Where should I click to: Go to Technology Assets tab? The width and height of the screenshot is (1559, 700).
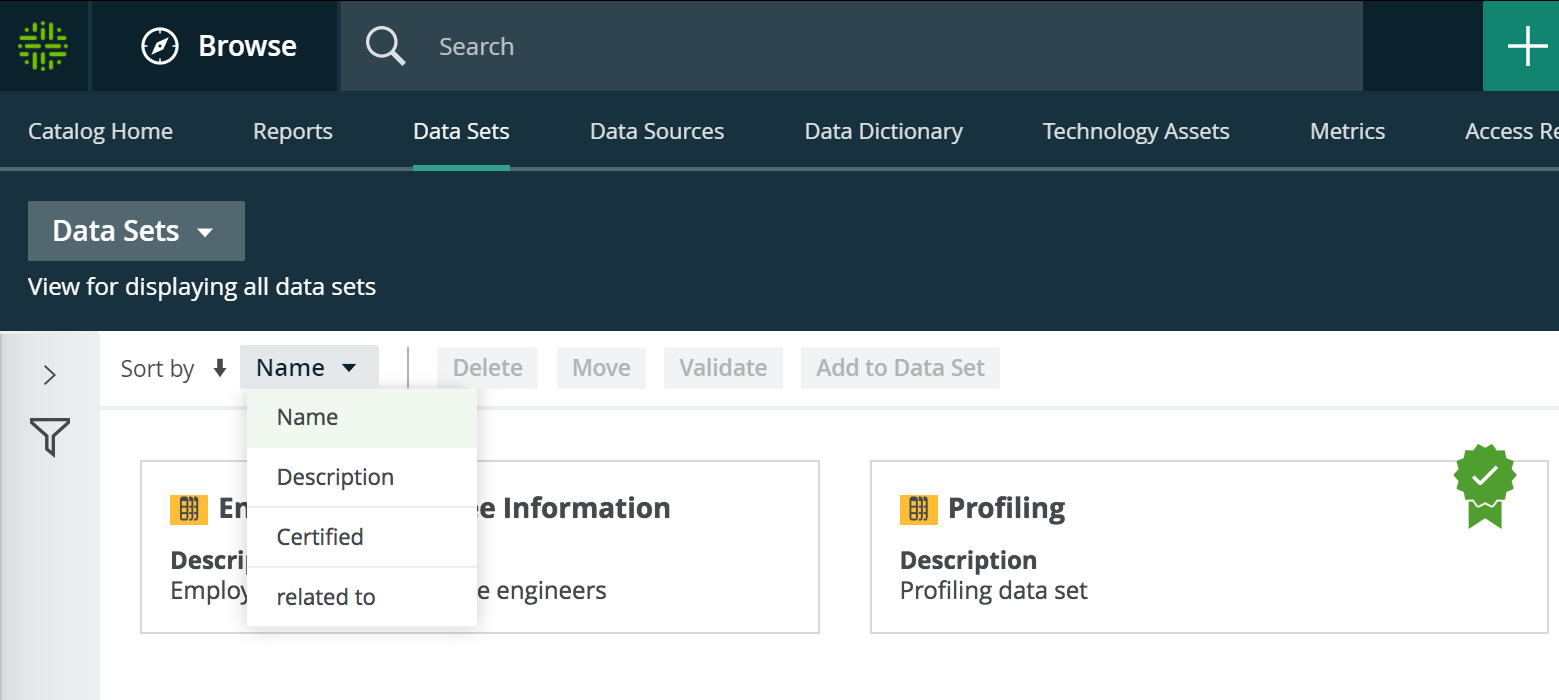(x=1135, y=131)
